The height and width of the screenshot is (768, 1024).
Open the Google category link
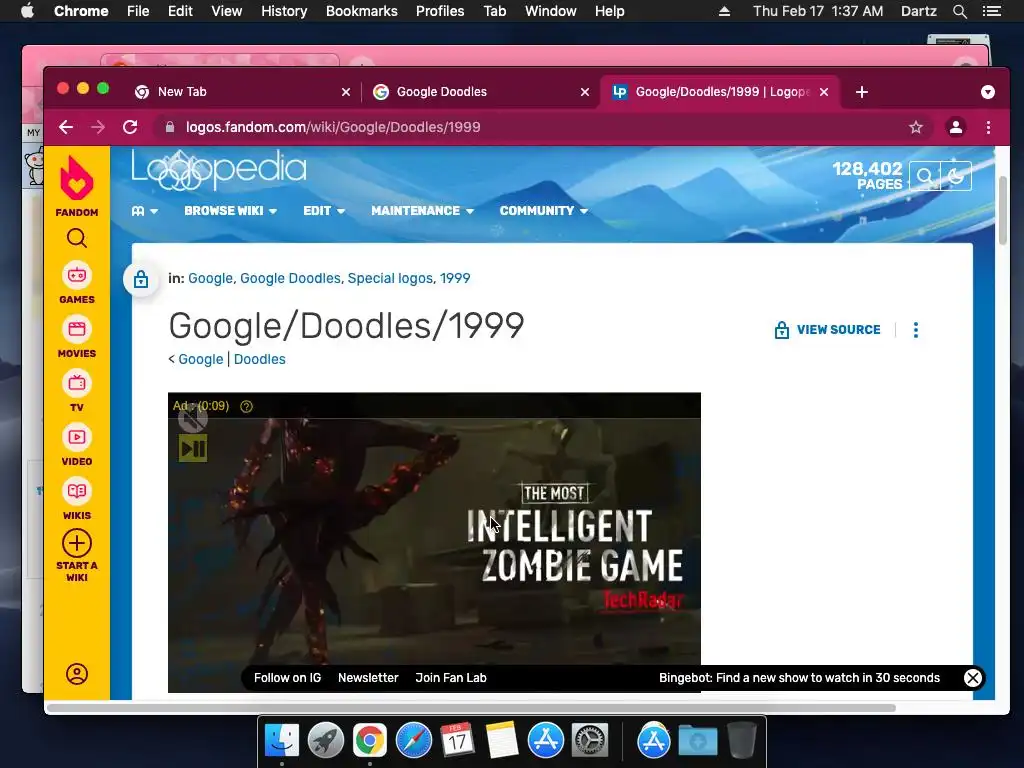210,278
